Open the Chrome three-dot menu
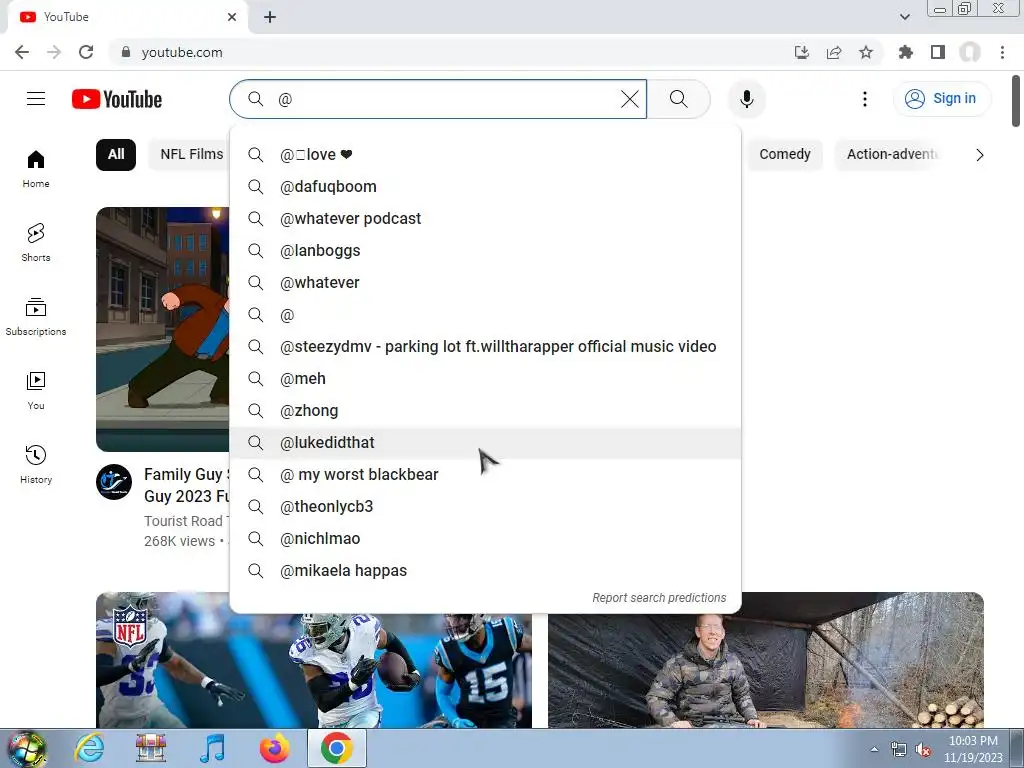 click(x=1002, y=52)
